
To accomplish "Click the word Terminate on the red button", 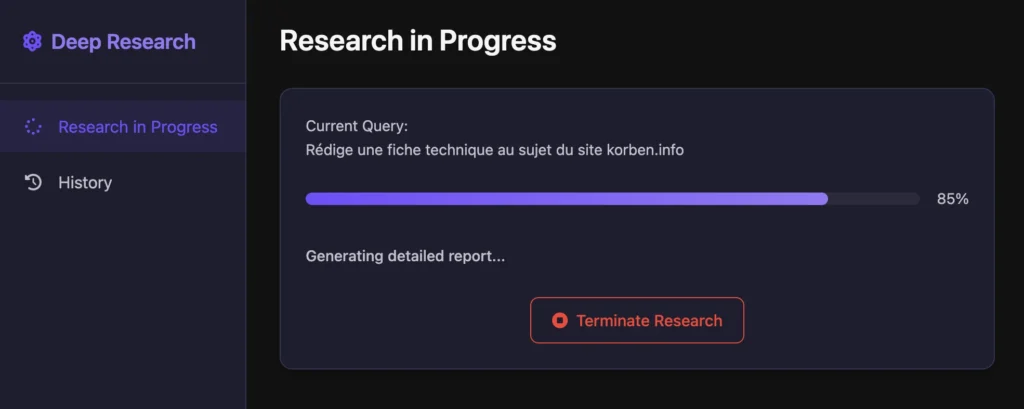I will coord(613,321).
